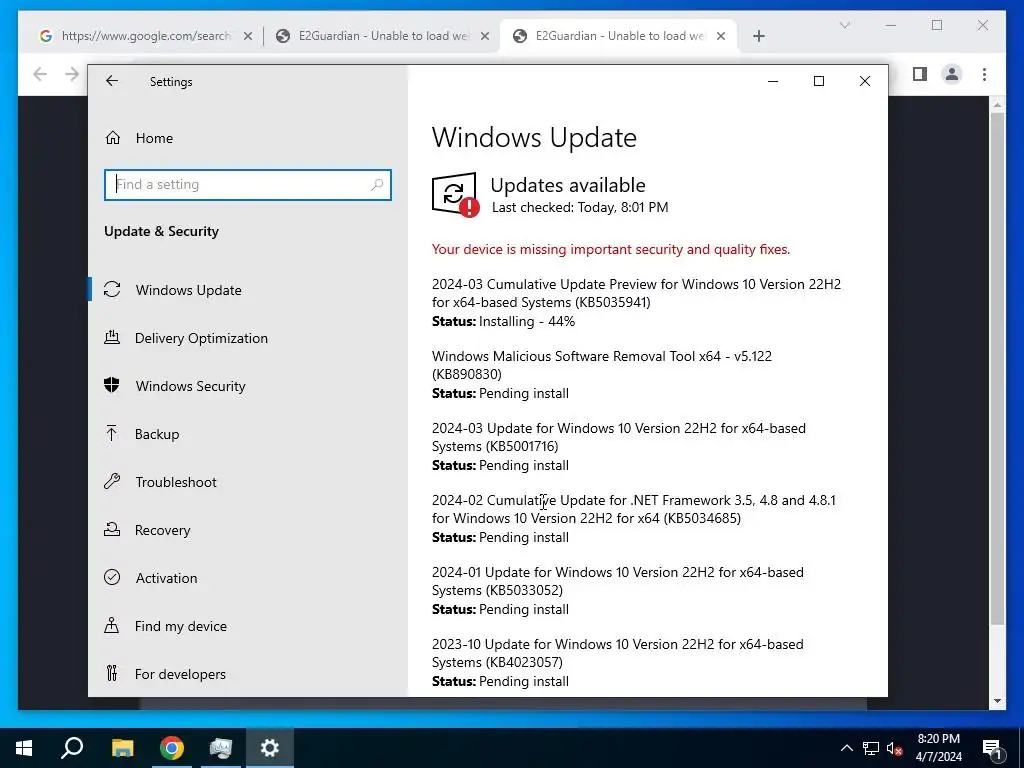
Task: Open Chrome's three-dot menu
Action: point(984,74)
